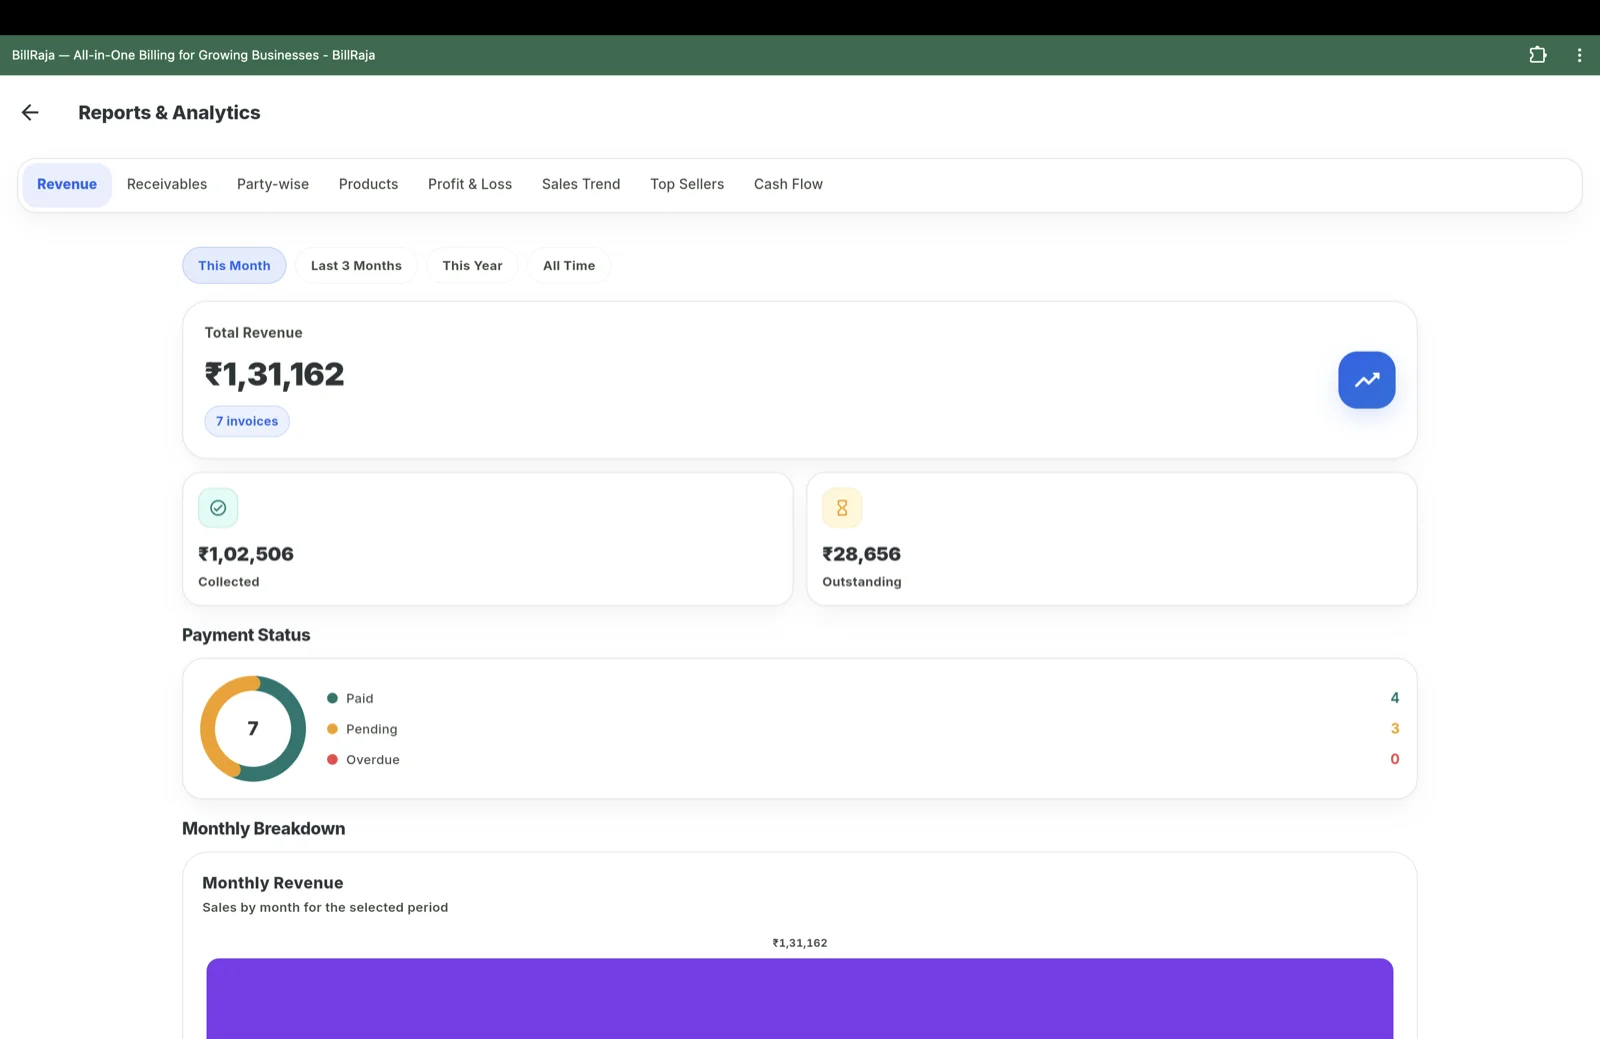The height and width of the screenshot is (1039, 1600).
Task: Switch to the Products tab
Action: 368,185
